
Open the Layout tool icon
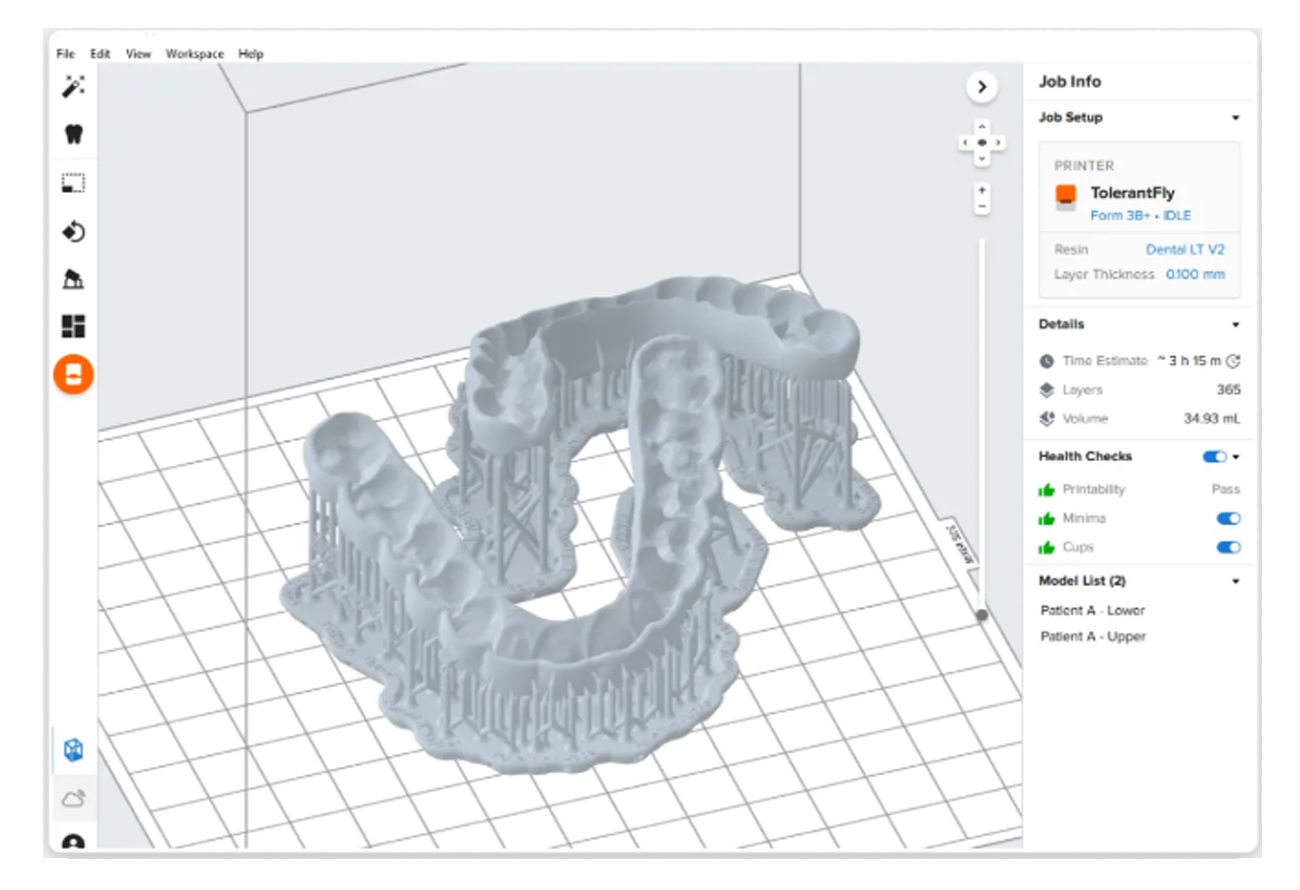coord(73,326)
